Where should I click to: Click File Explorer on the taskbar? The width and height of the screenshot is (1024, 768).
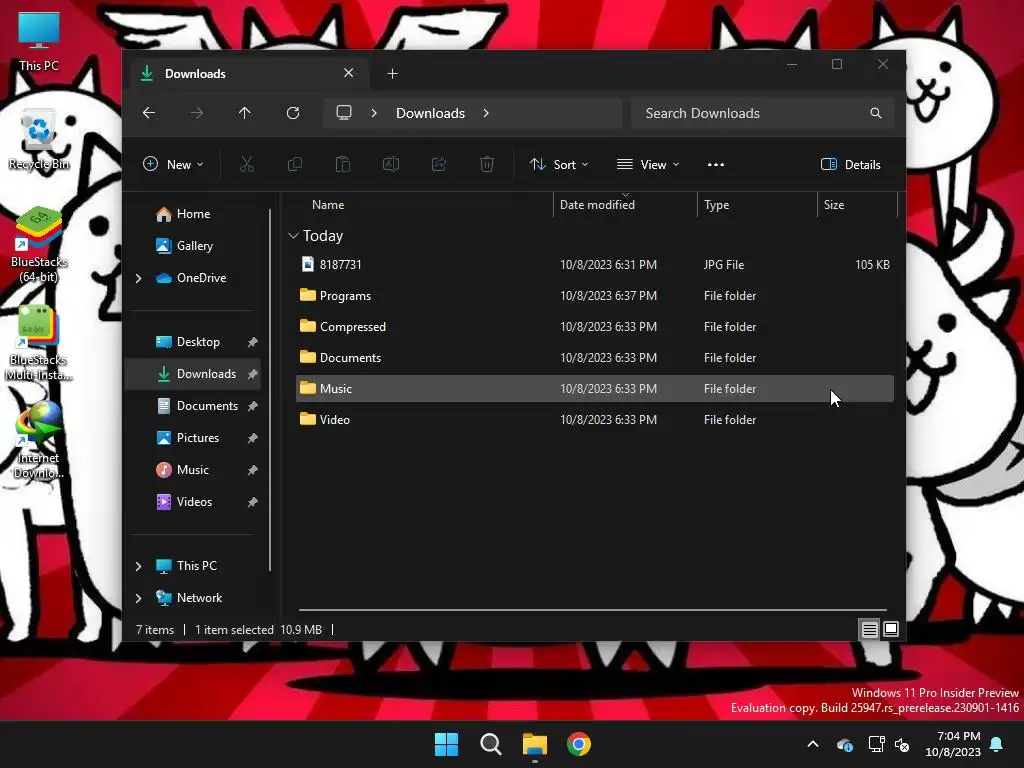coord(535,744)
